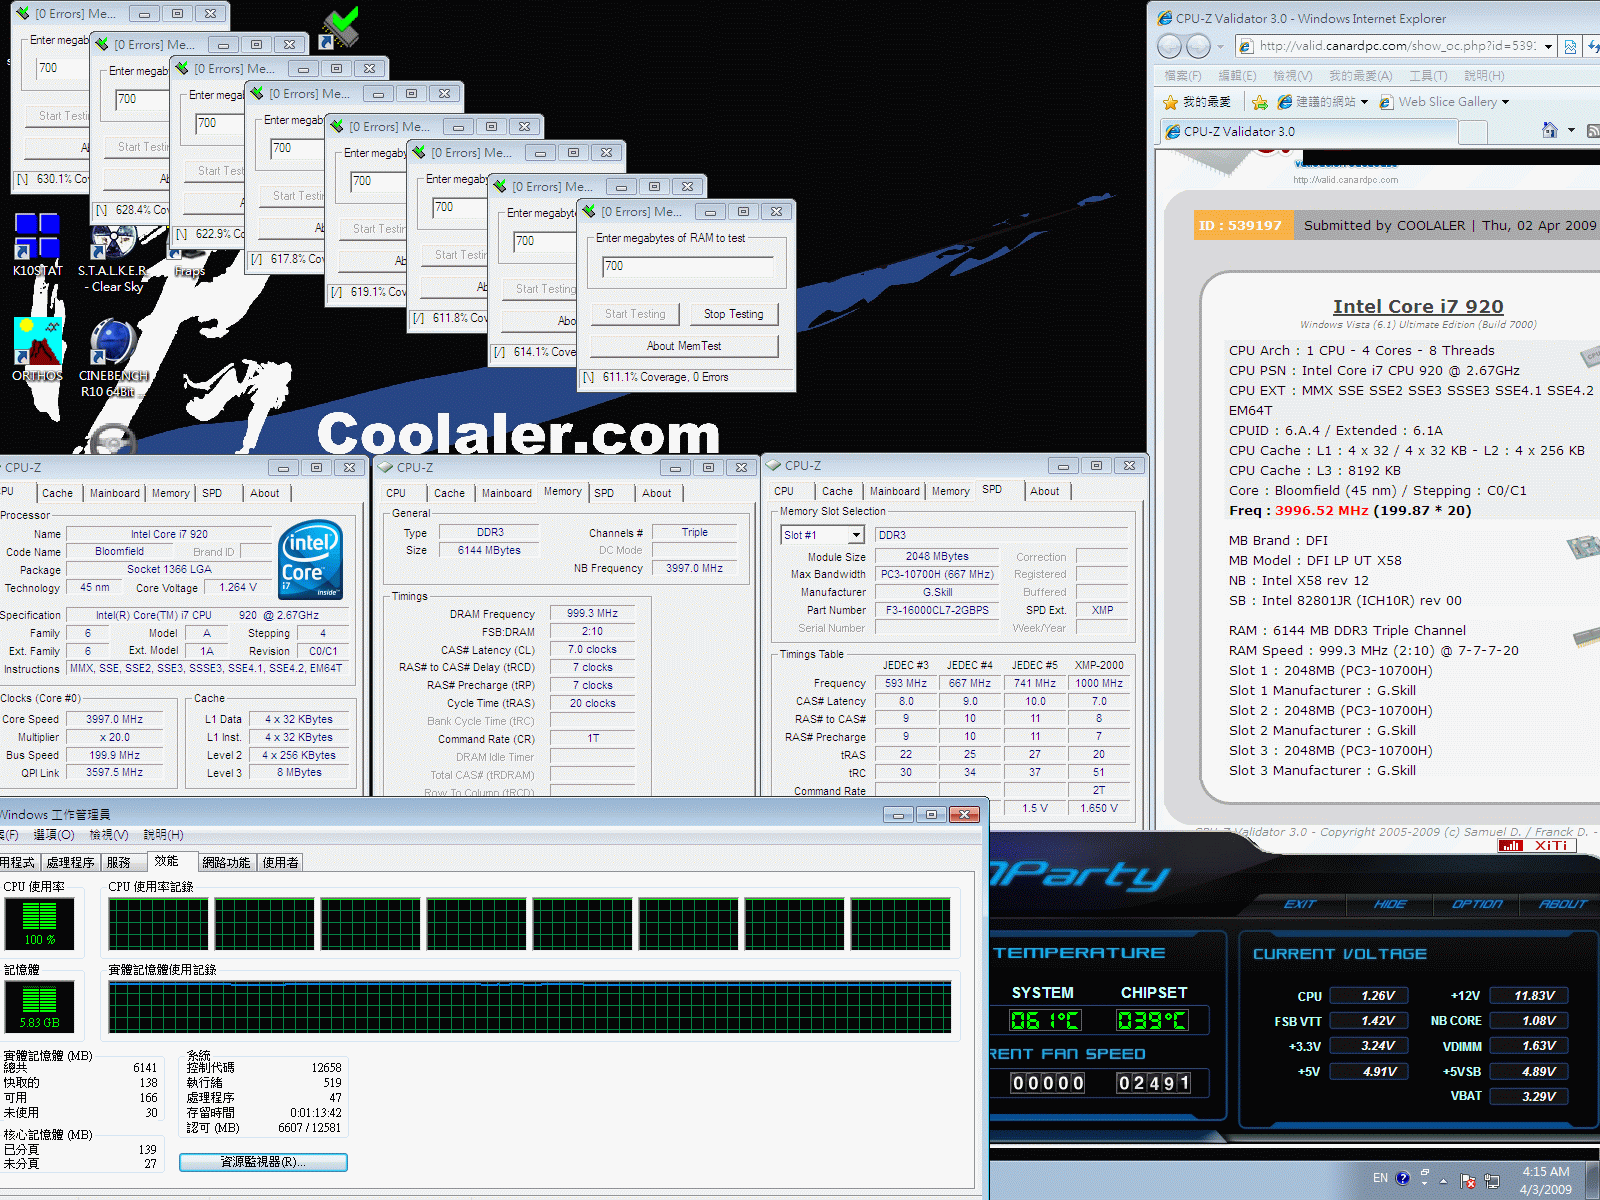
Task: Click the EN language indicator in taskbar
Action: [x=1380, y=1178]
